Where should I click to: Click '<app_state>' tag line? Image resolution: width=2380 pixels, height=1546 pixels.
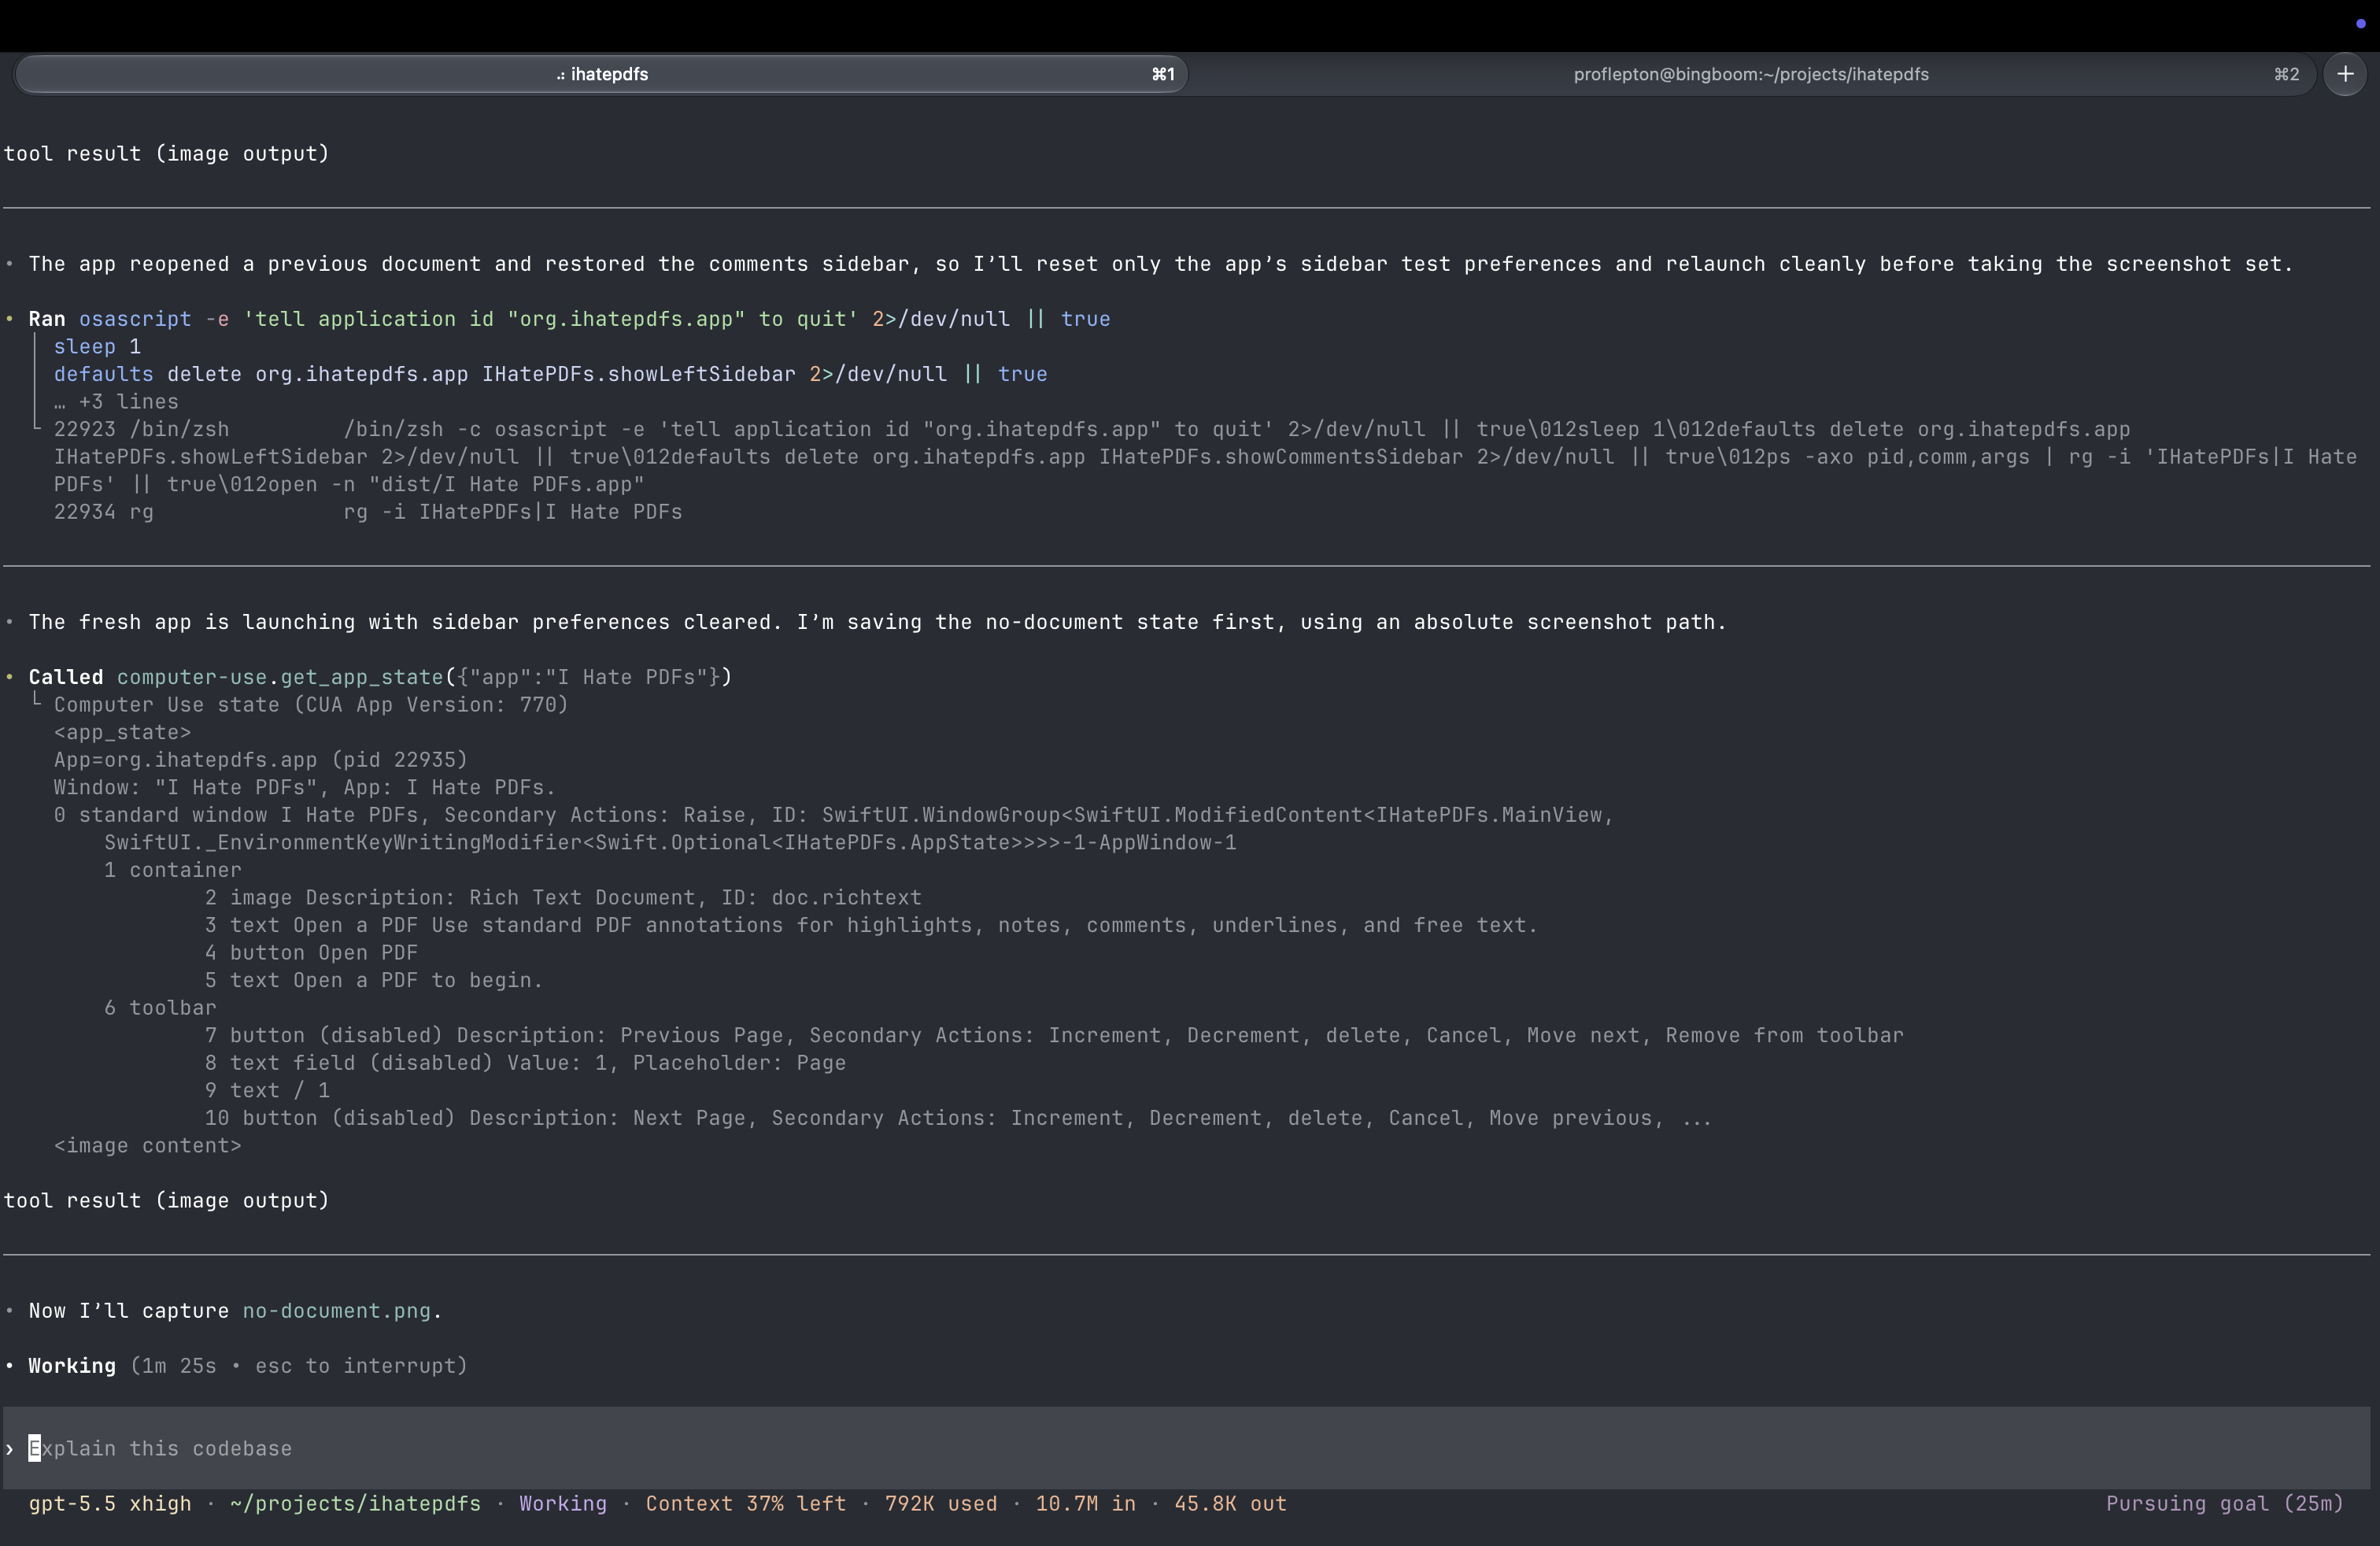(122, 731)
